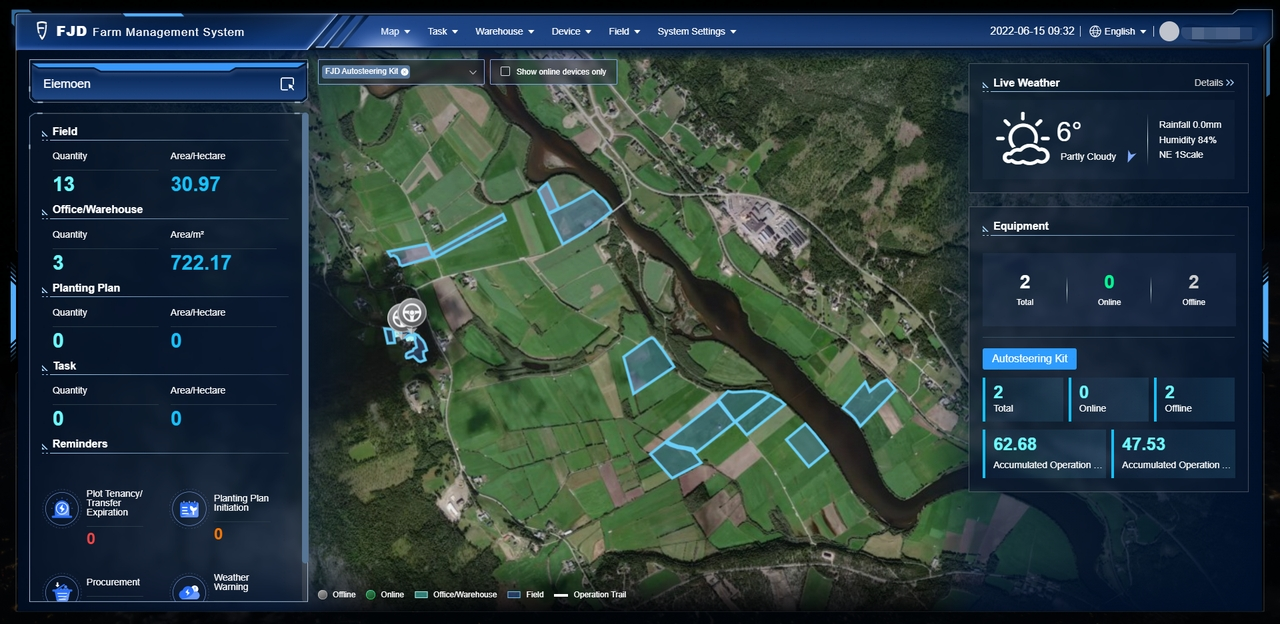The height and width of the screenshot is (624, 1280).
Task: Open the Live Weather Details link
Action: tap(1213, 83)
